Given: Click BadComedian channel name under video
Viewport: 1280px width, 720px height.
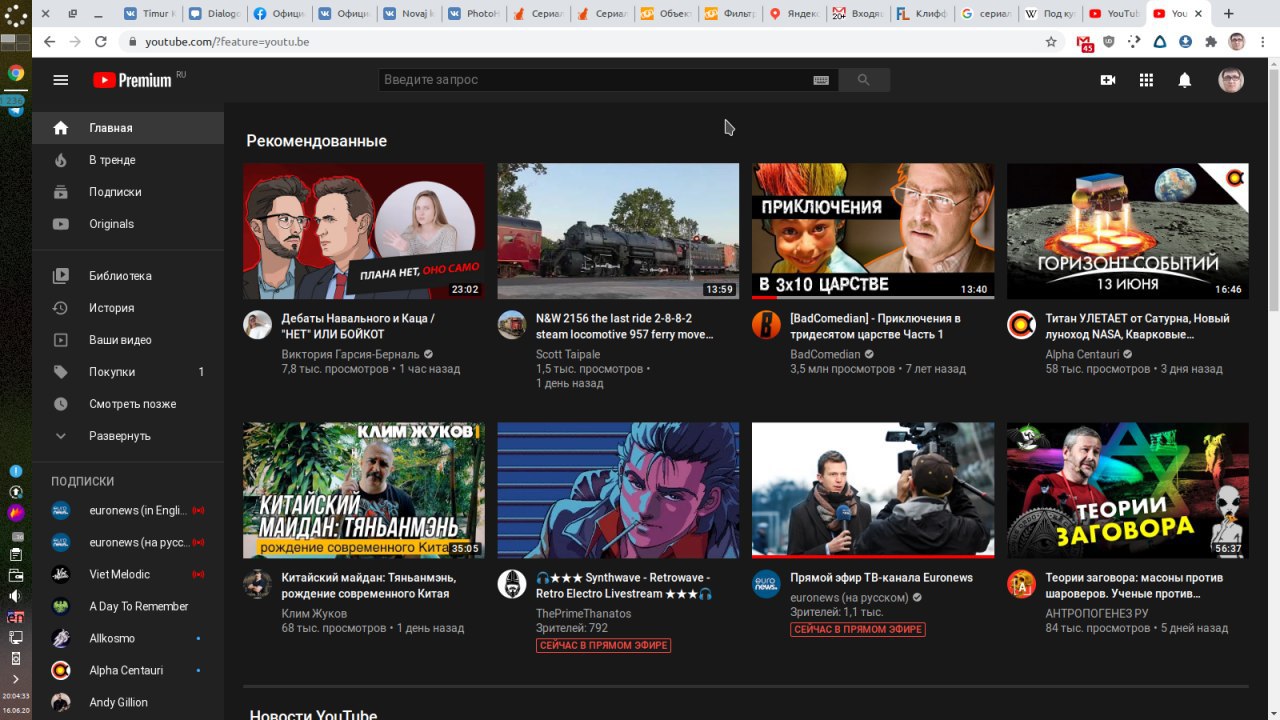Looking at the screenshot, I should click(825, 354).
